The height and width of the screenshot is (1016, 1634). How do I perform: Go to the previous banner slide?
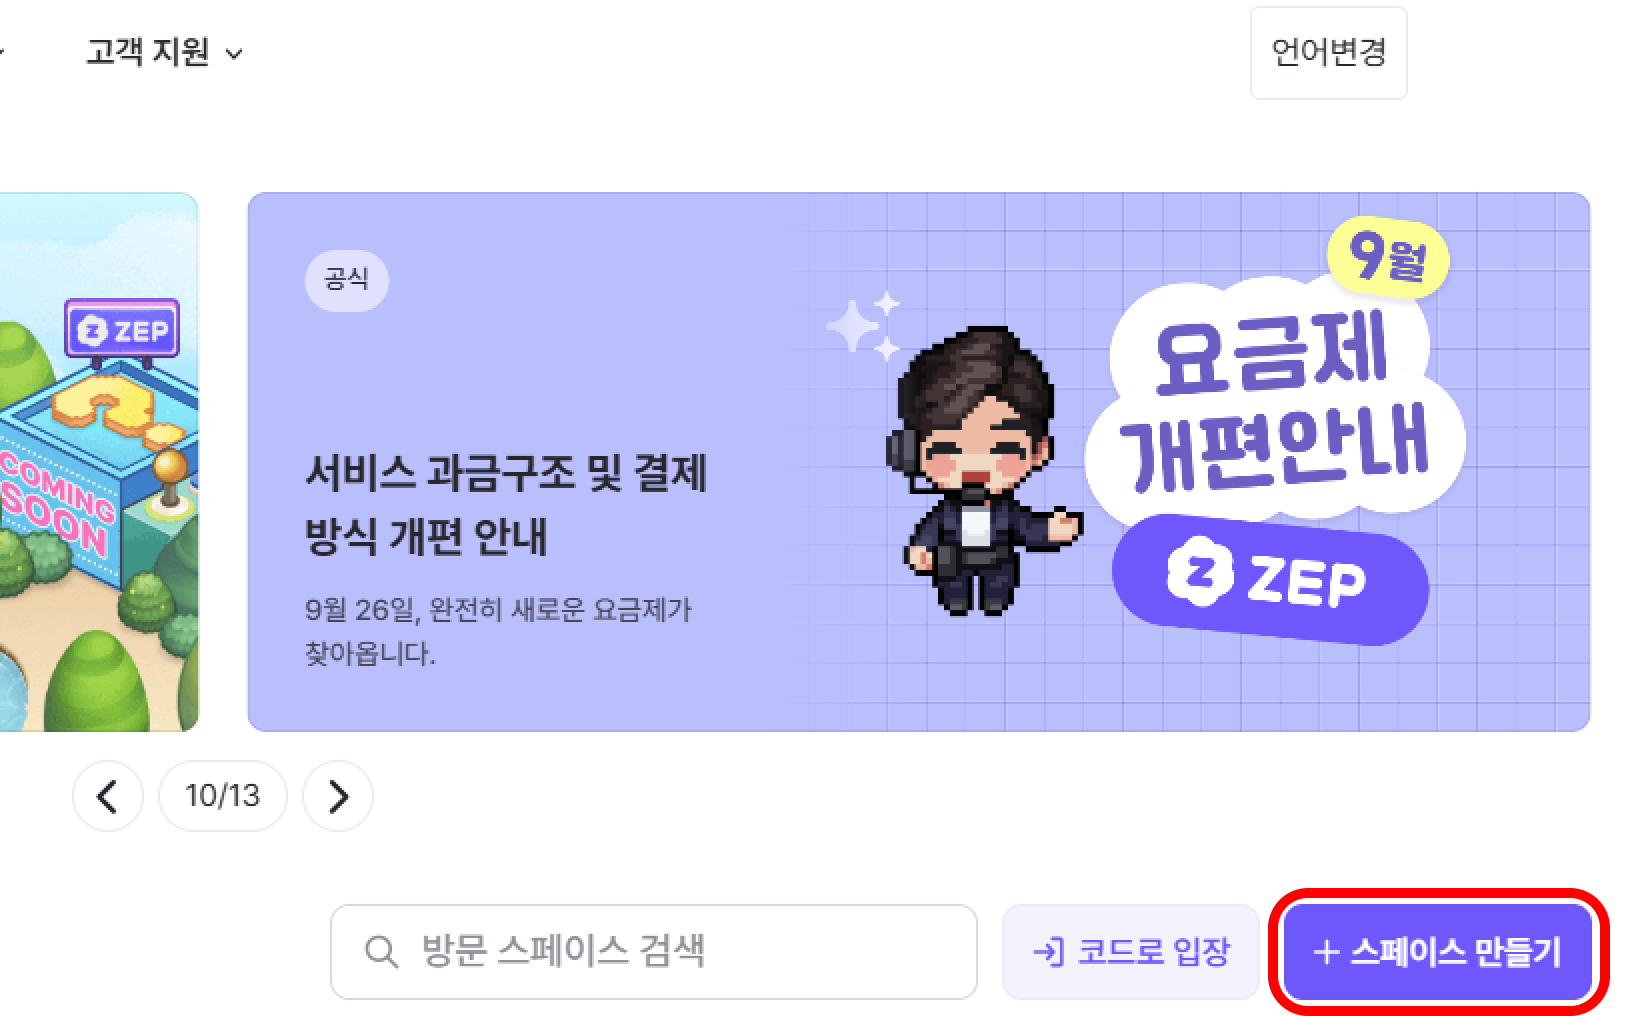tap(108, 796)
